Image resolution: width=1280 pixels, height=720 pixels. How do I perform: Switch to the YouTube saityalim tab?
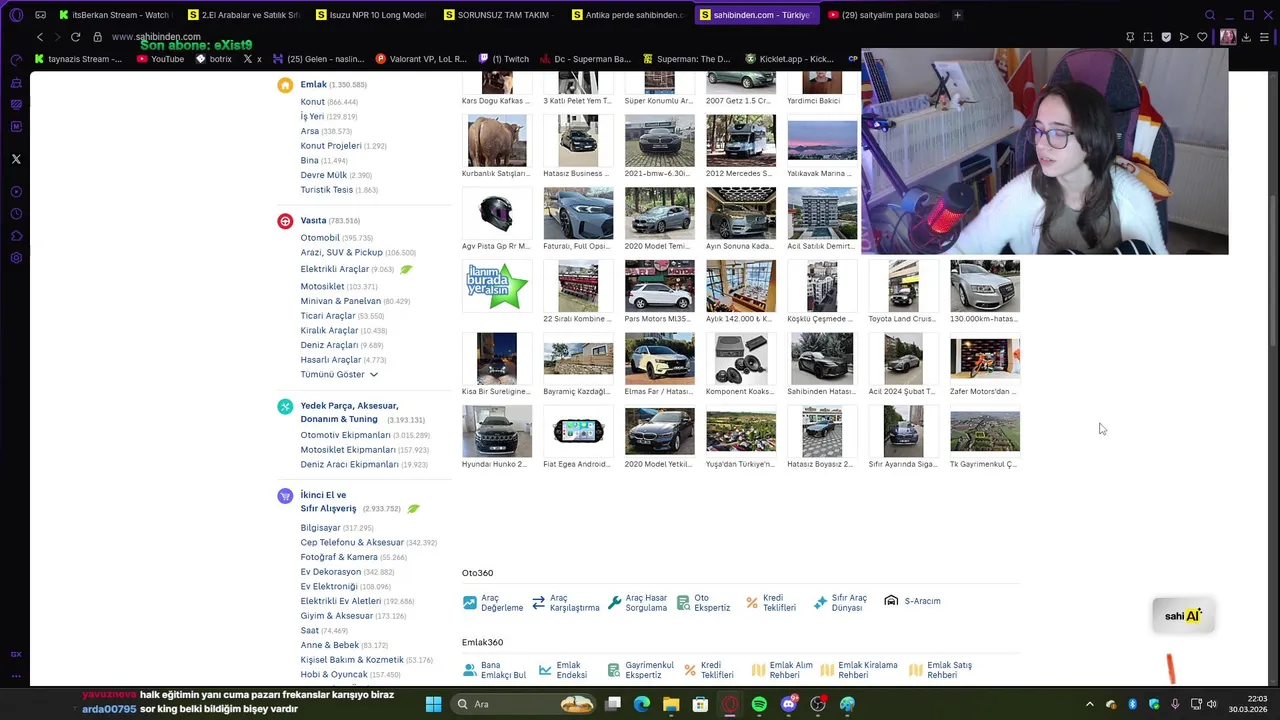point(883,15)
